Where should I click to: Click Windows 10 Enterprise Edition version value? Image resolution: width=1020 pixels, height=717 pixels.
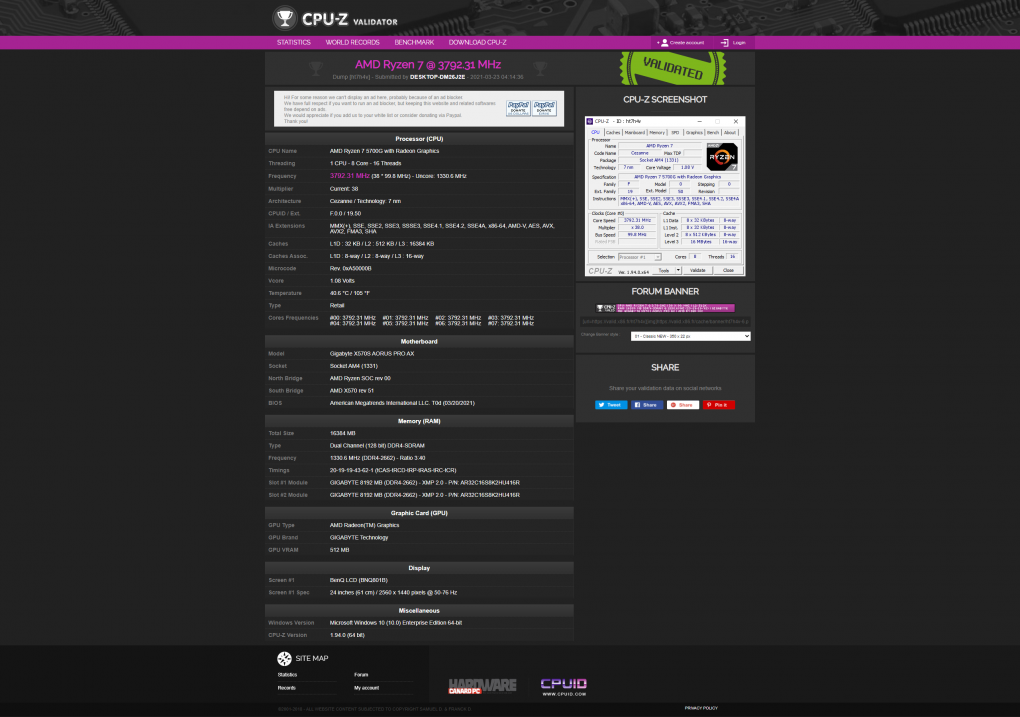click(x=396, y=623)
